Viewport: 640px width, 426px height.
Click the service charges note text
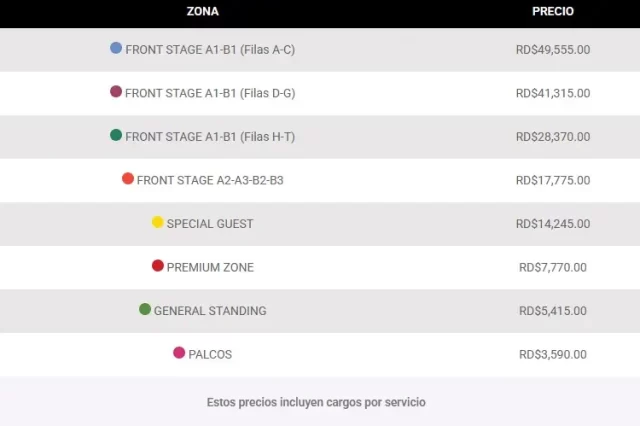coord(316,402)
